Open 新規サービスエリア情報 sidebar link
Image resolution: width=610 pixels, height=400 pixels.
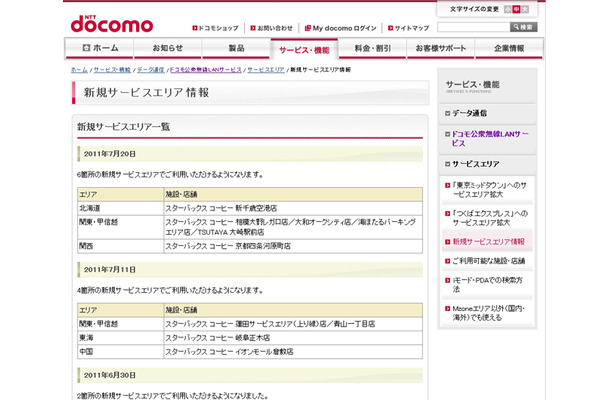487,242
